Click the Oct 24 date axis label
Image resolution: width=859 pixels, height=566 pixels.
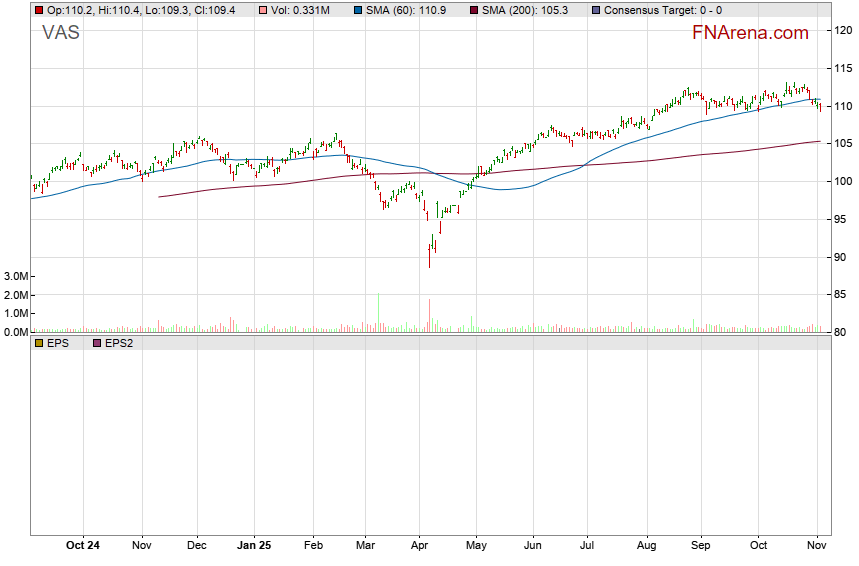pyautogui.click(x=82, y=546)
